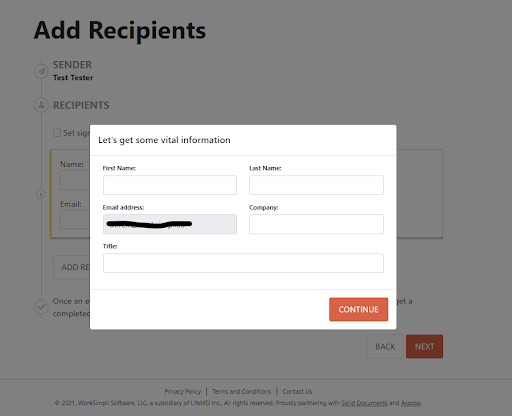The image size is (512, 416).
Task: Click the recipient Name field behind dialog
Action: (x=75, y=180)
